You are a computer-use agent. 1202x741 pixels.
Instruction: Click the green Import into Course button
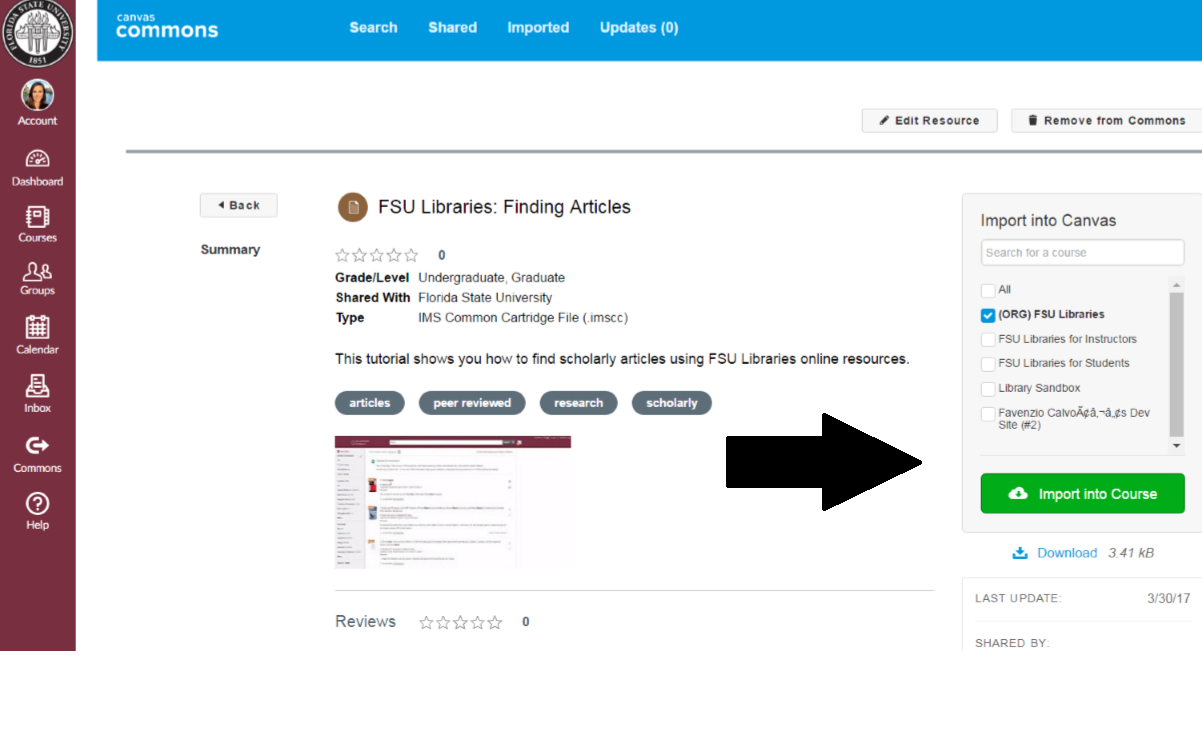pos(1082,494)
